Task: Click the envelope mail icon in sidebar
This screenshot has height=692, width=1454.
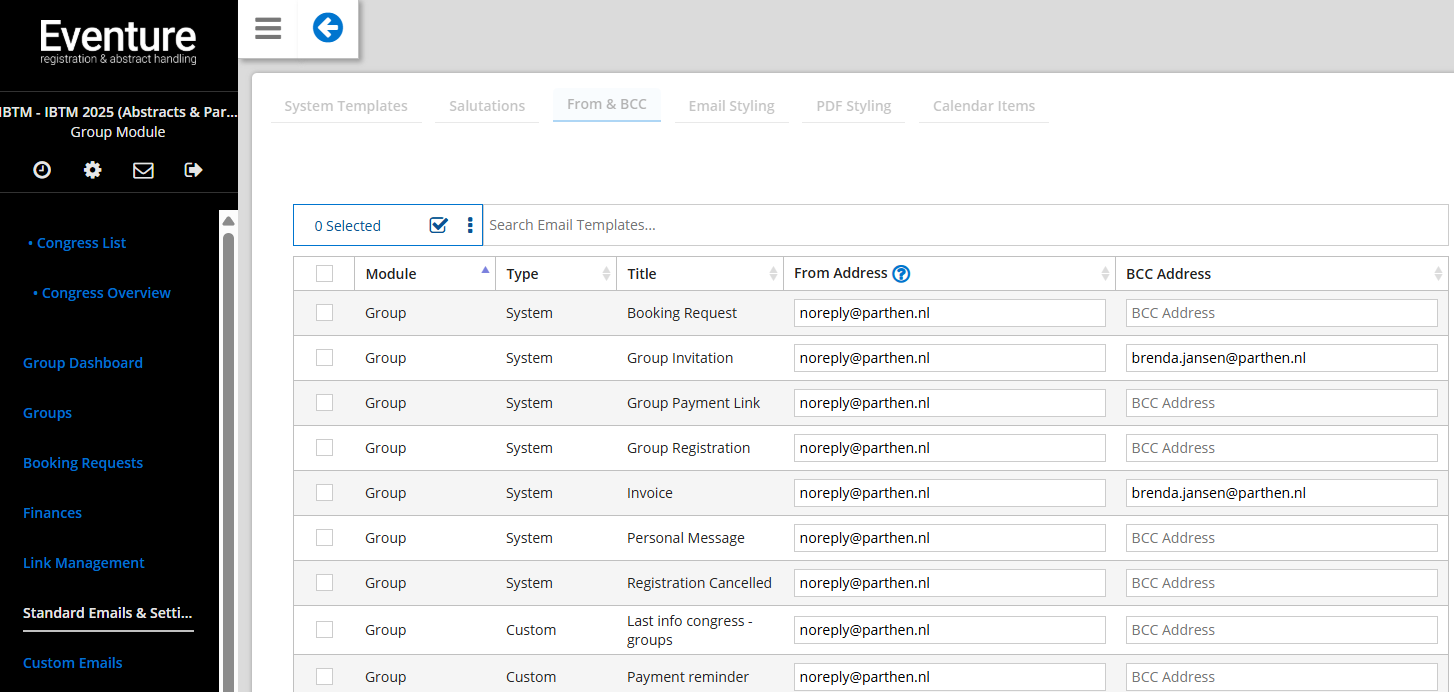Action: click(143, 170)
